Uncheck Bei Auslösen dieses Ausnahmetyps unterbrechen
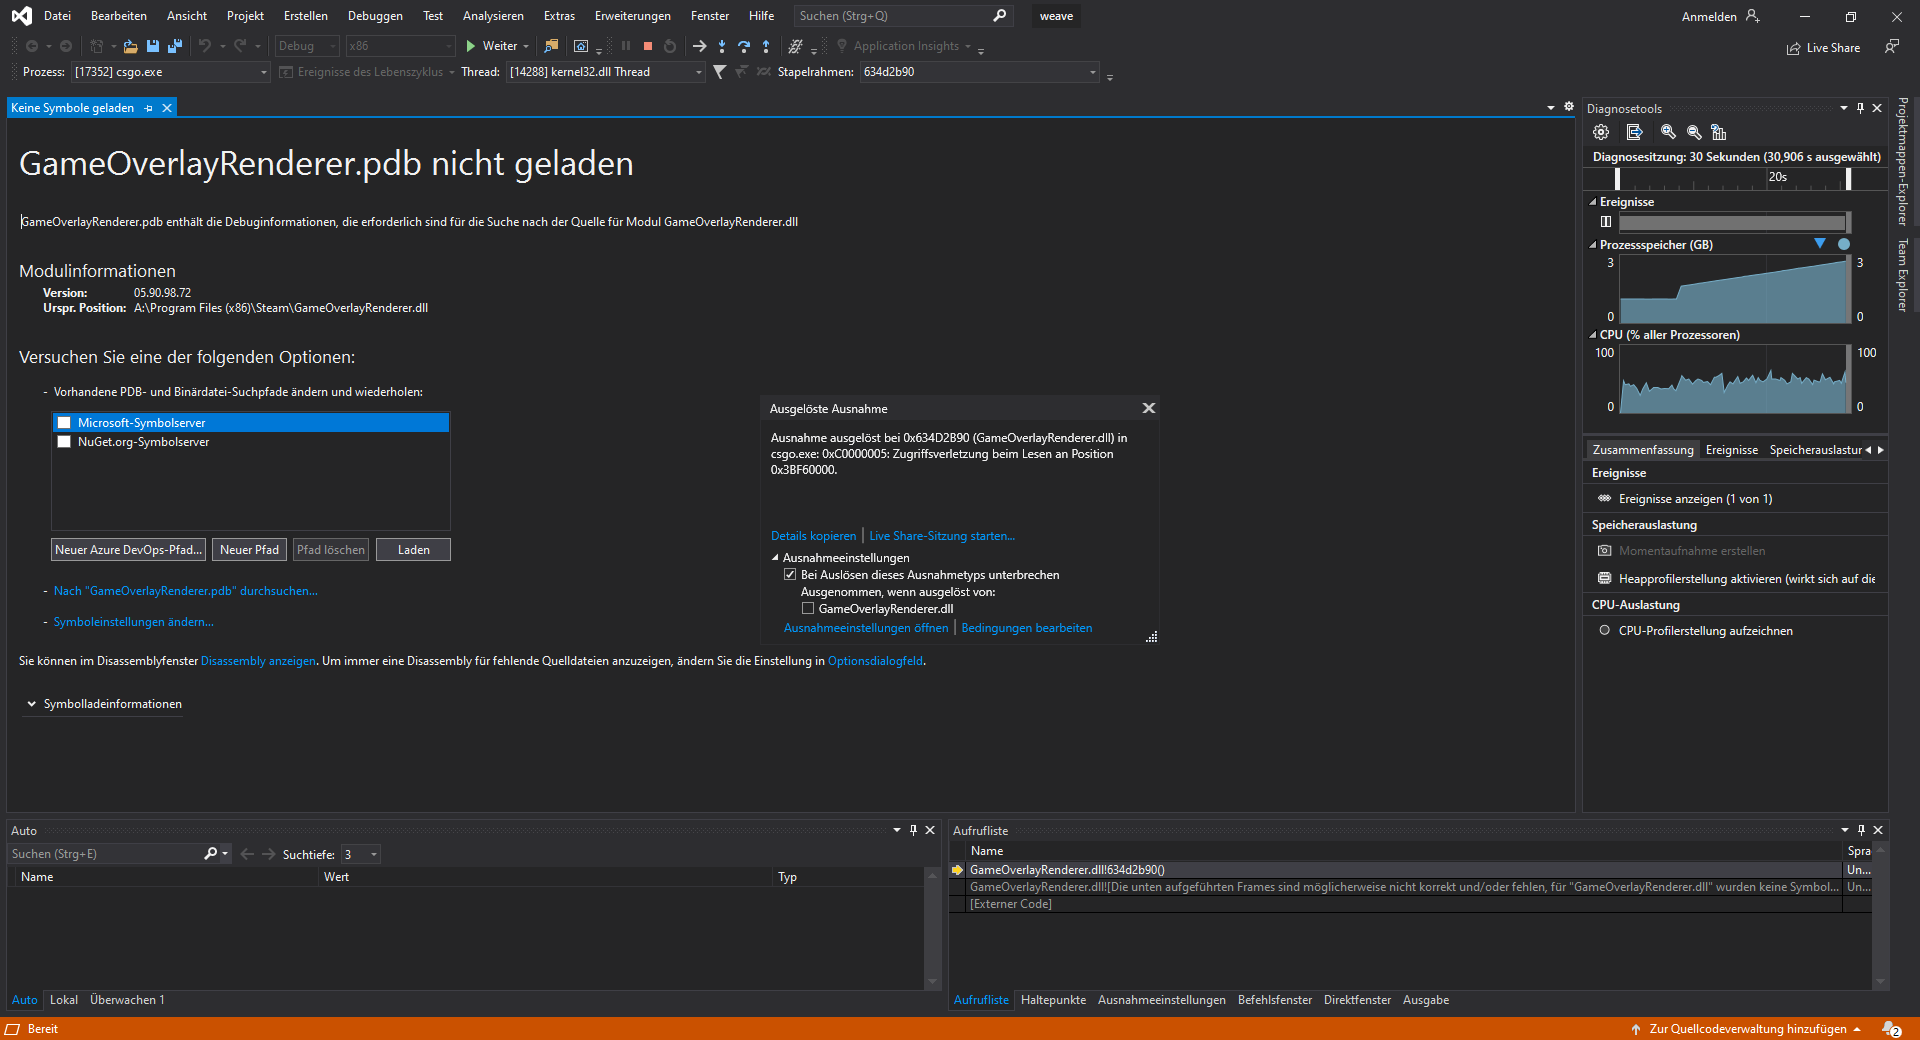The height and width of the screenshot is (1040, 1920). (x=790, y=575)
